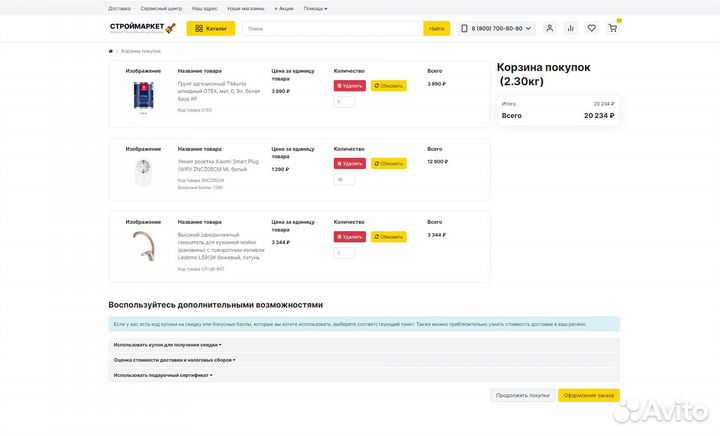Open the Помощь menu in top bar
Viewport: 720px width, 436px height.
(x=315, y=8)
